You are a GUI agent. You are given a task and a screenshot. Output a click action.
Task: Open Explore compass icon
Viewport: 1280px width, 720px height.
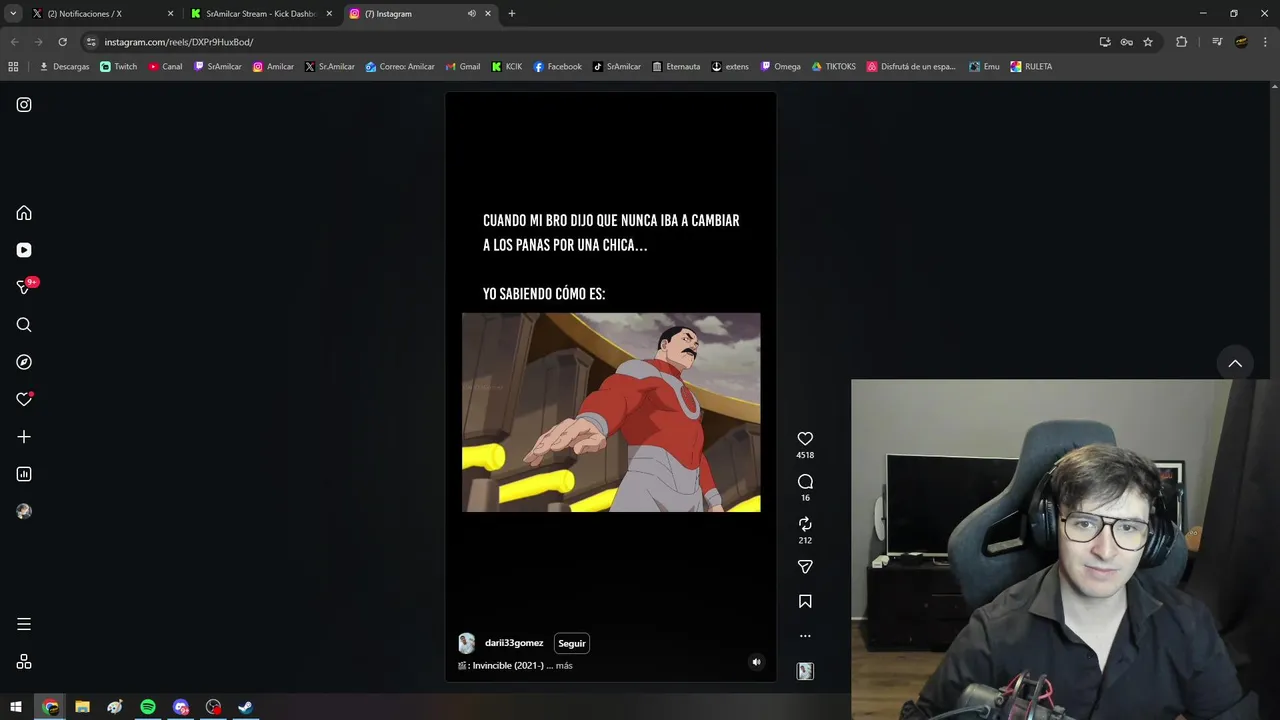pos(24,362)
